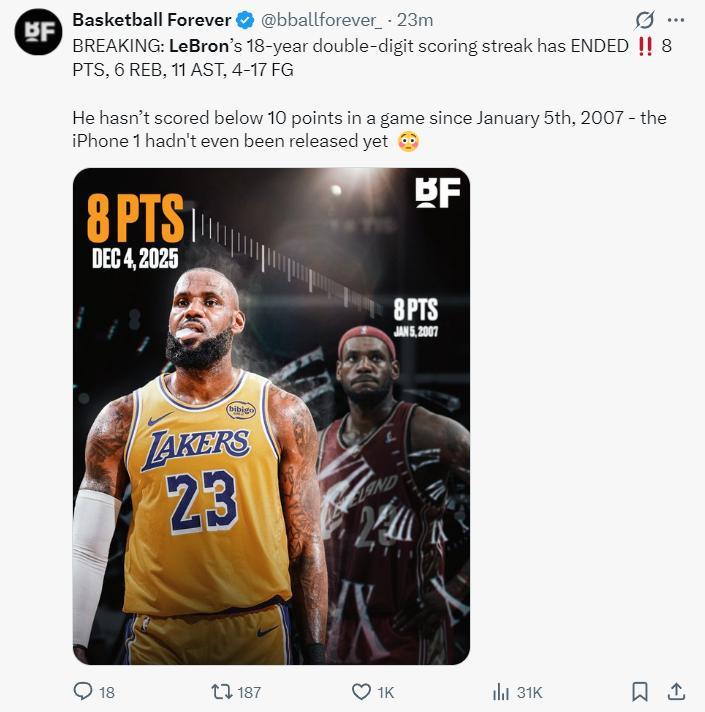Click the Basketball Forever account name
The width and height of the screenshot is (705, 712).
tap(151, 20)
